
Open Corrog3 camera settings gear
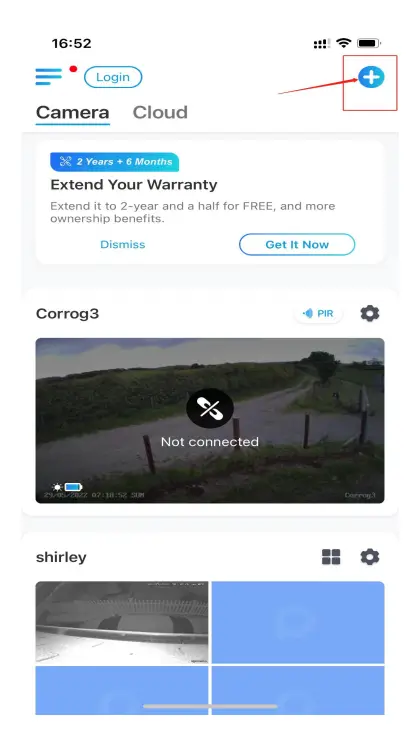tap(370, 313)
